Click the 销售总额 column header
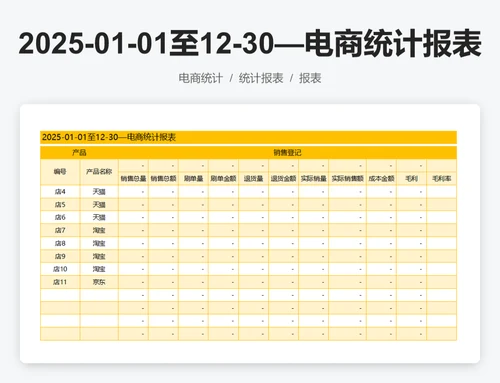This screenshot has height=383, width=500. coord(163,179)
